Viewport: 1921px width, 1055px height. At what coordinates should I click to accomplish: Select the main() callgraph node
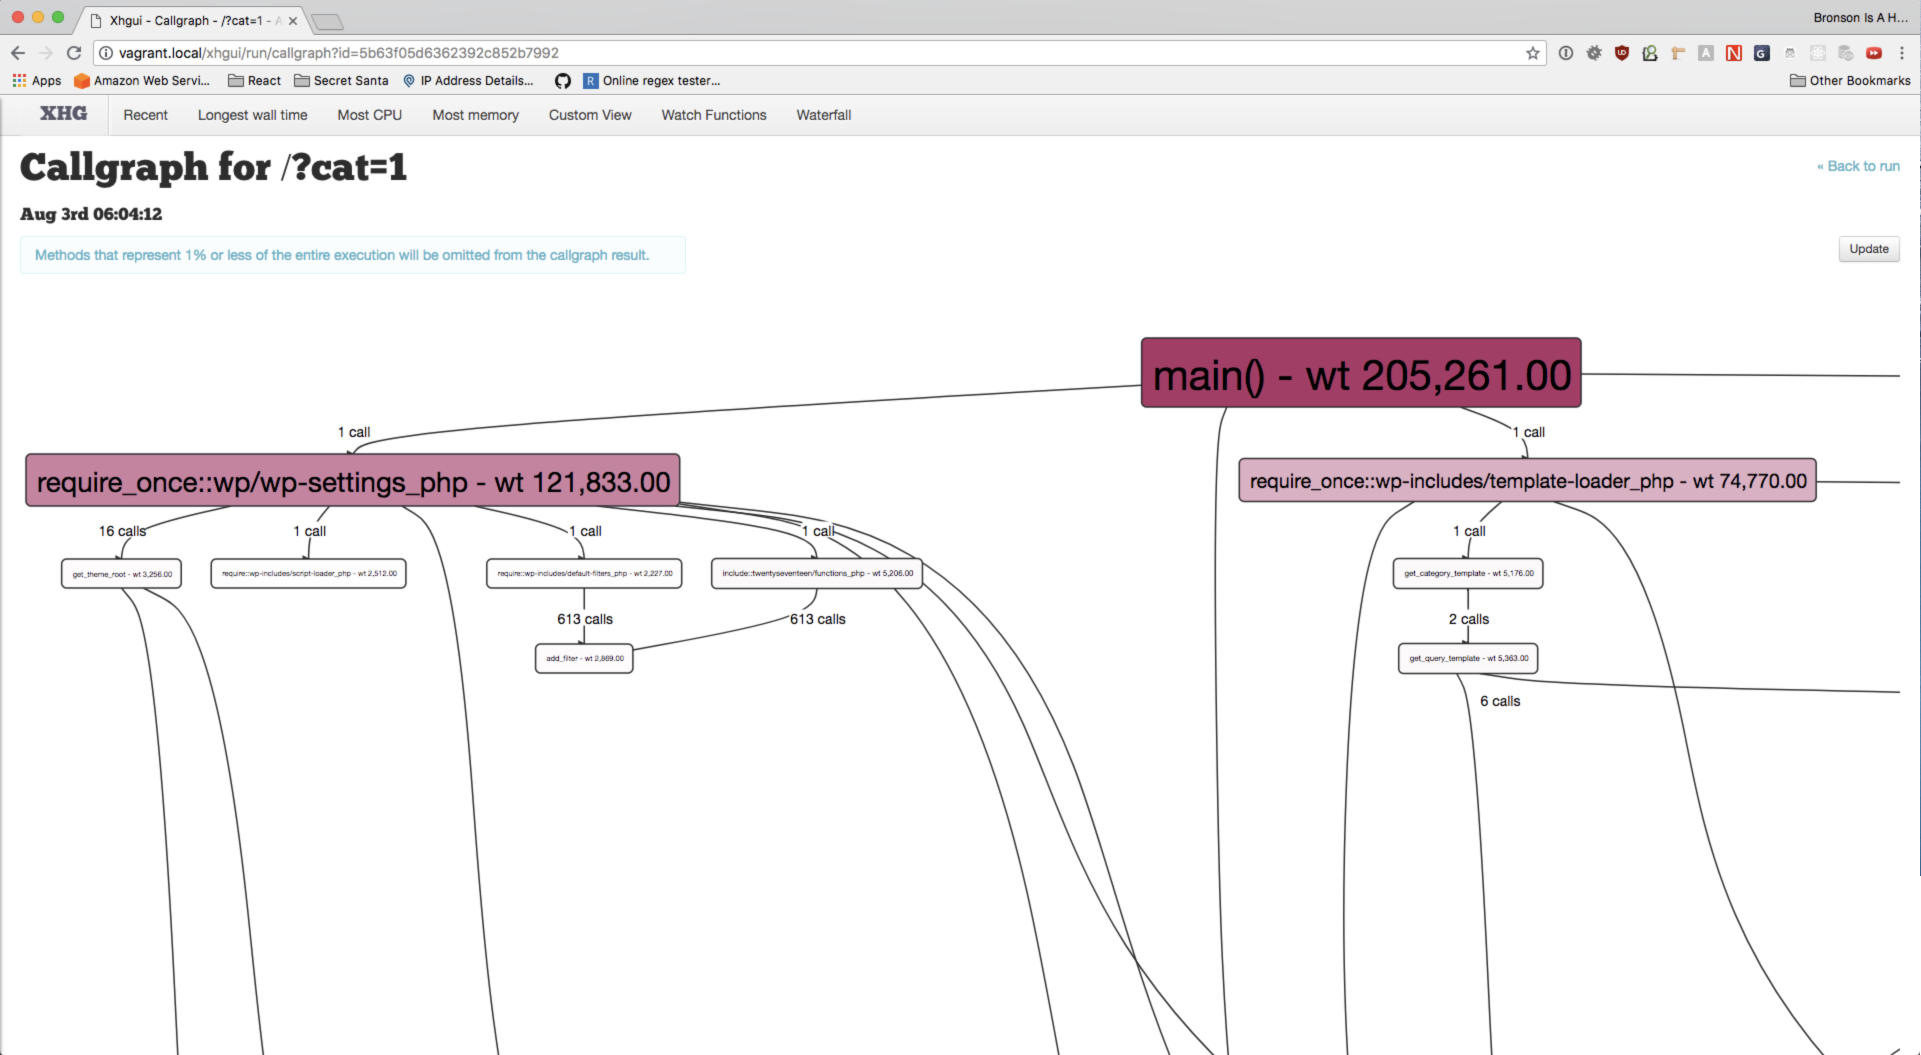[1361, 373]
